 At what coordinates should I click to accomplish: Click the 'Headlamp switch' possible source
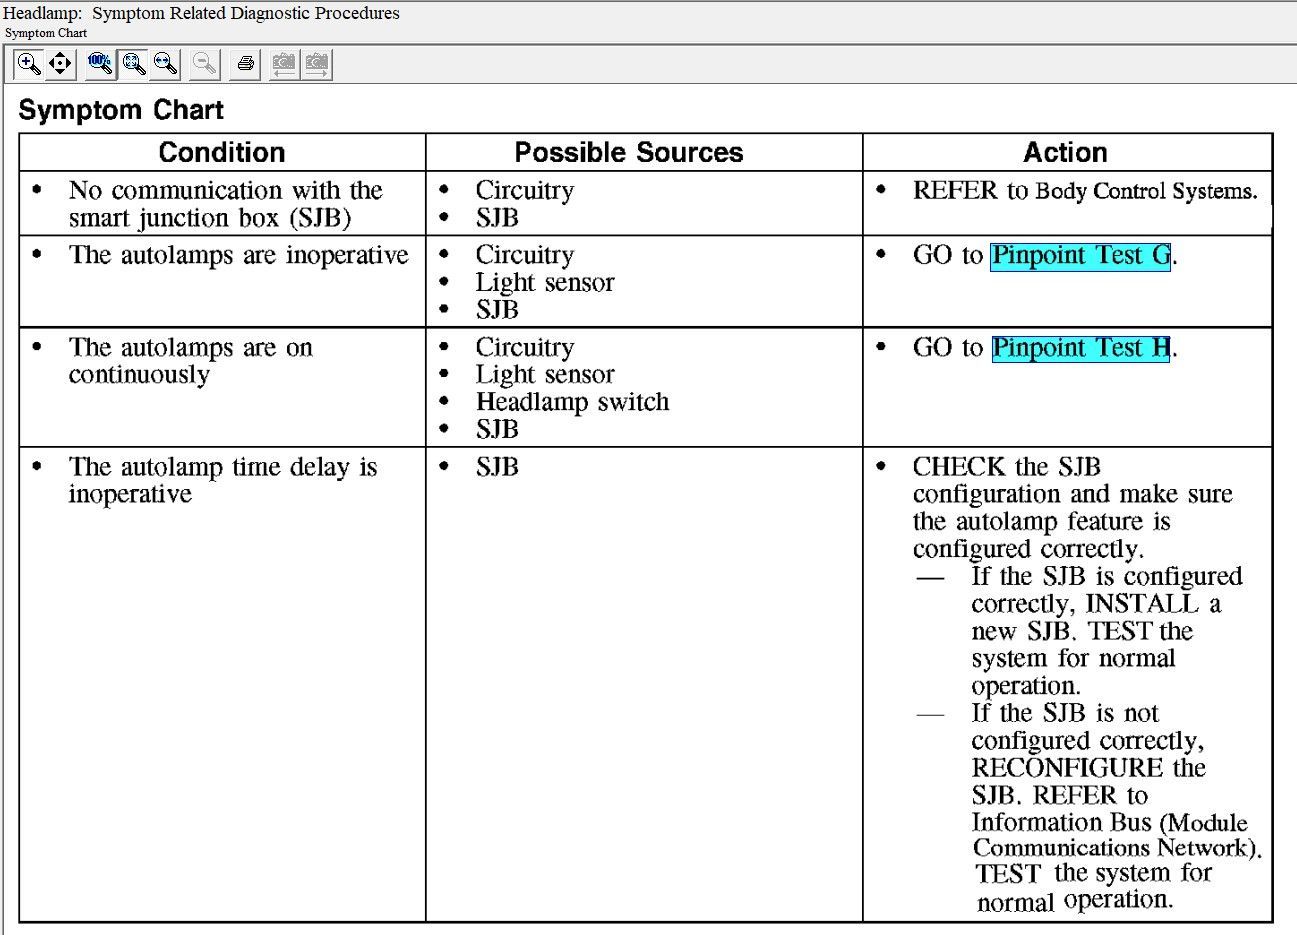pos(572,402)
